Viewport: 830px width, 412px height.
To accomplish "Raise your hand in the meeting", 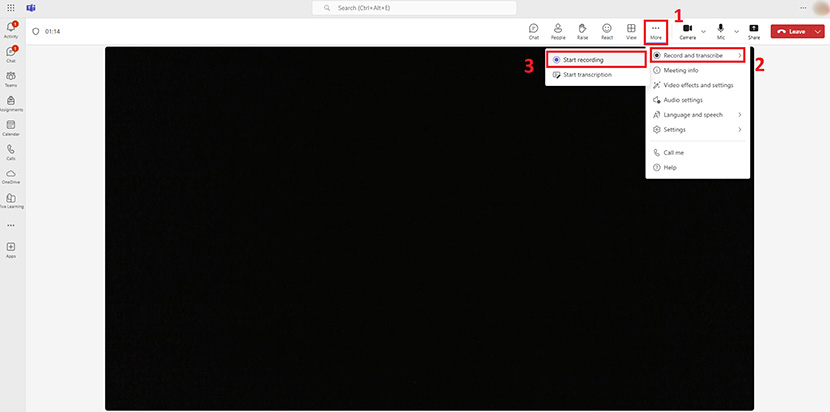I will tap(582, 30).
